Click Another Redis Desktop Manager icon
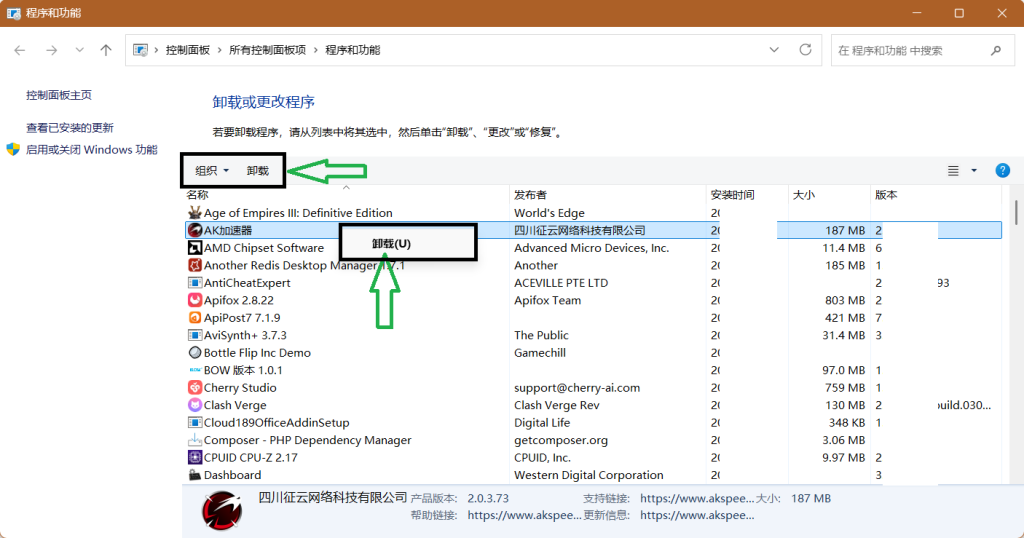The width and height of the screenshot is (1024, 538). [195, 265]
